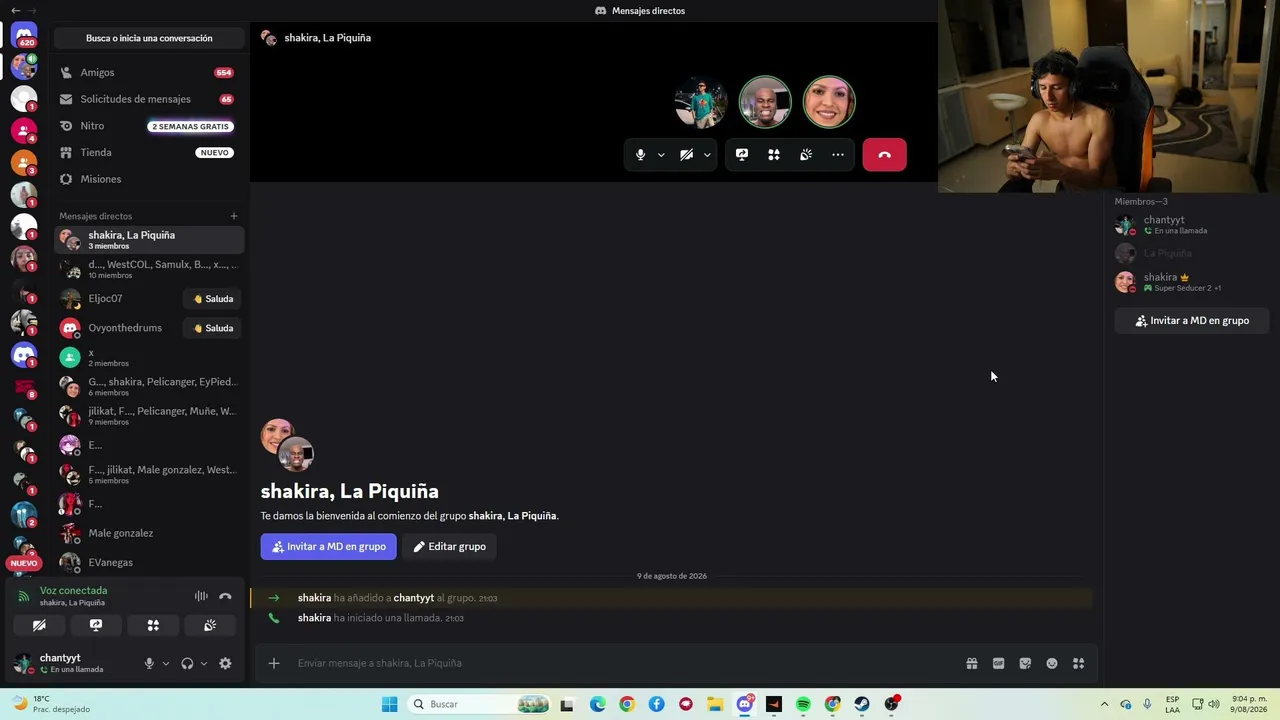Open the Windows Start menu
The image size is (1280, 720).
coord(389,704)
